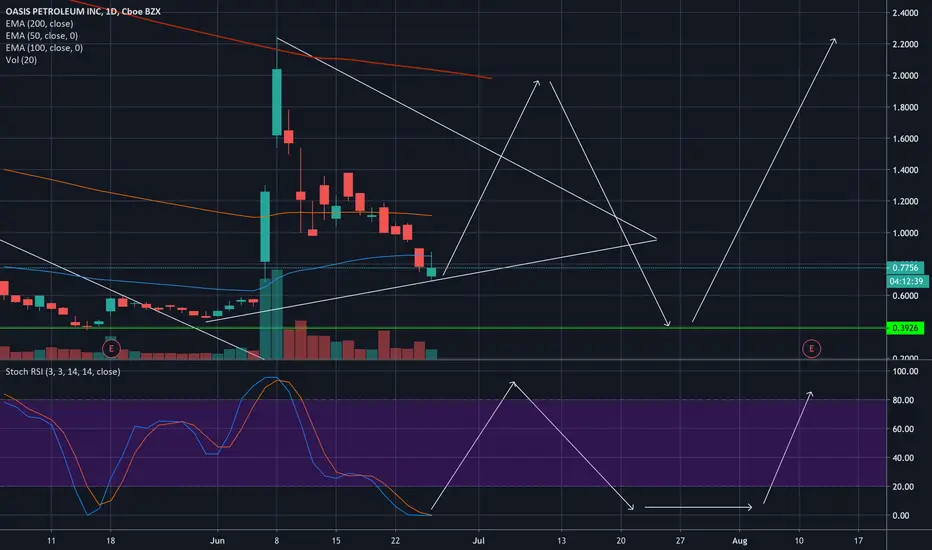Select the EMA (100, close, 0) indicator legend
The height and width of the screenshot is (550, 932).
(x=44, y=48)
